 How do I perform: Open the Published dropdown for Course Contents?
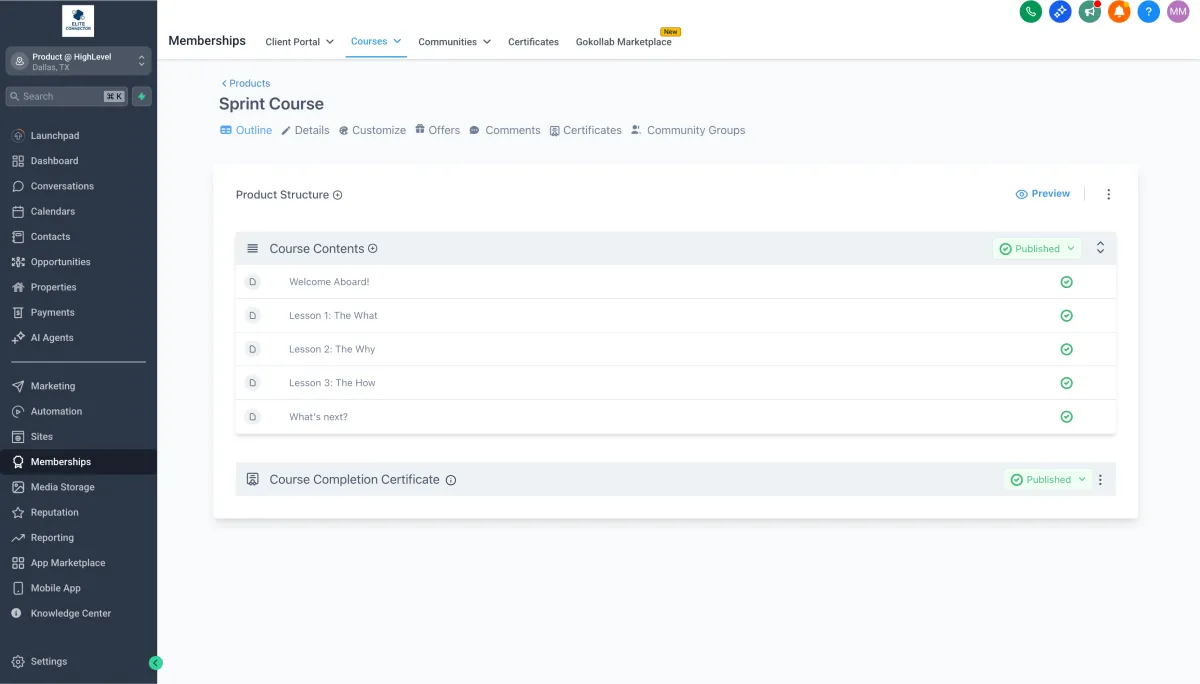click(1037, 249)
